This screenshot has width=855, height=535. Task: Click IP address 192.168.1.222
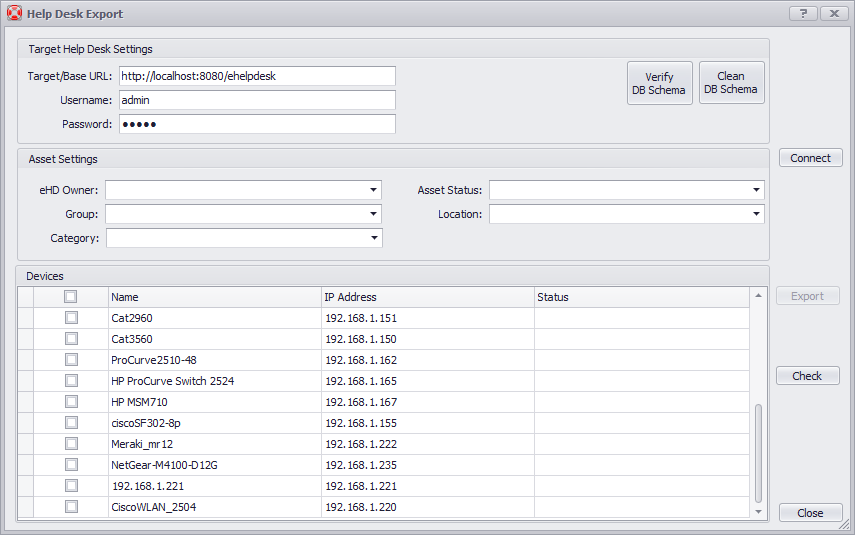[x=361, y=444]
